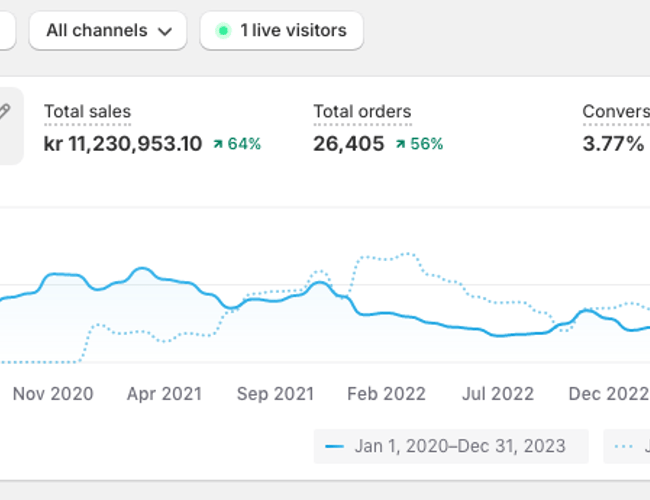
Task: Select the Total orders metric label
Action: 362,112
